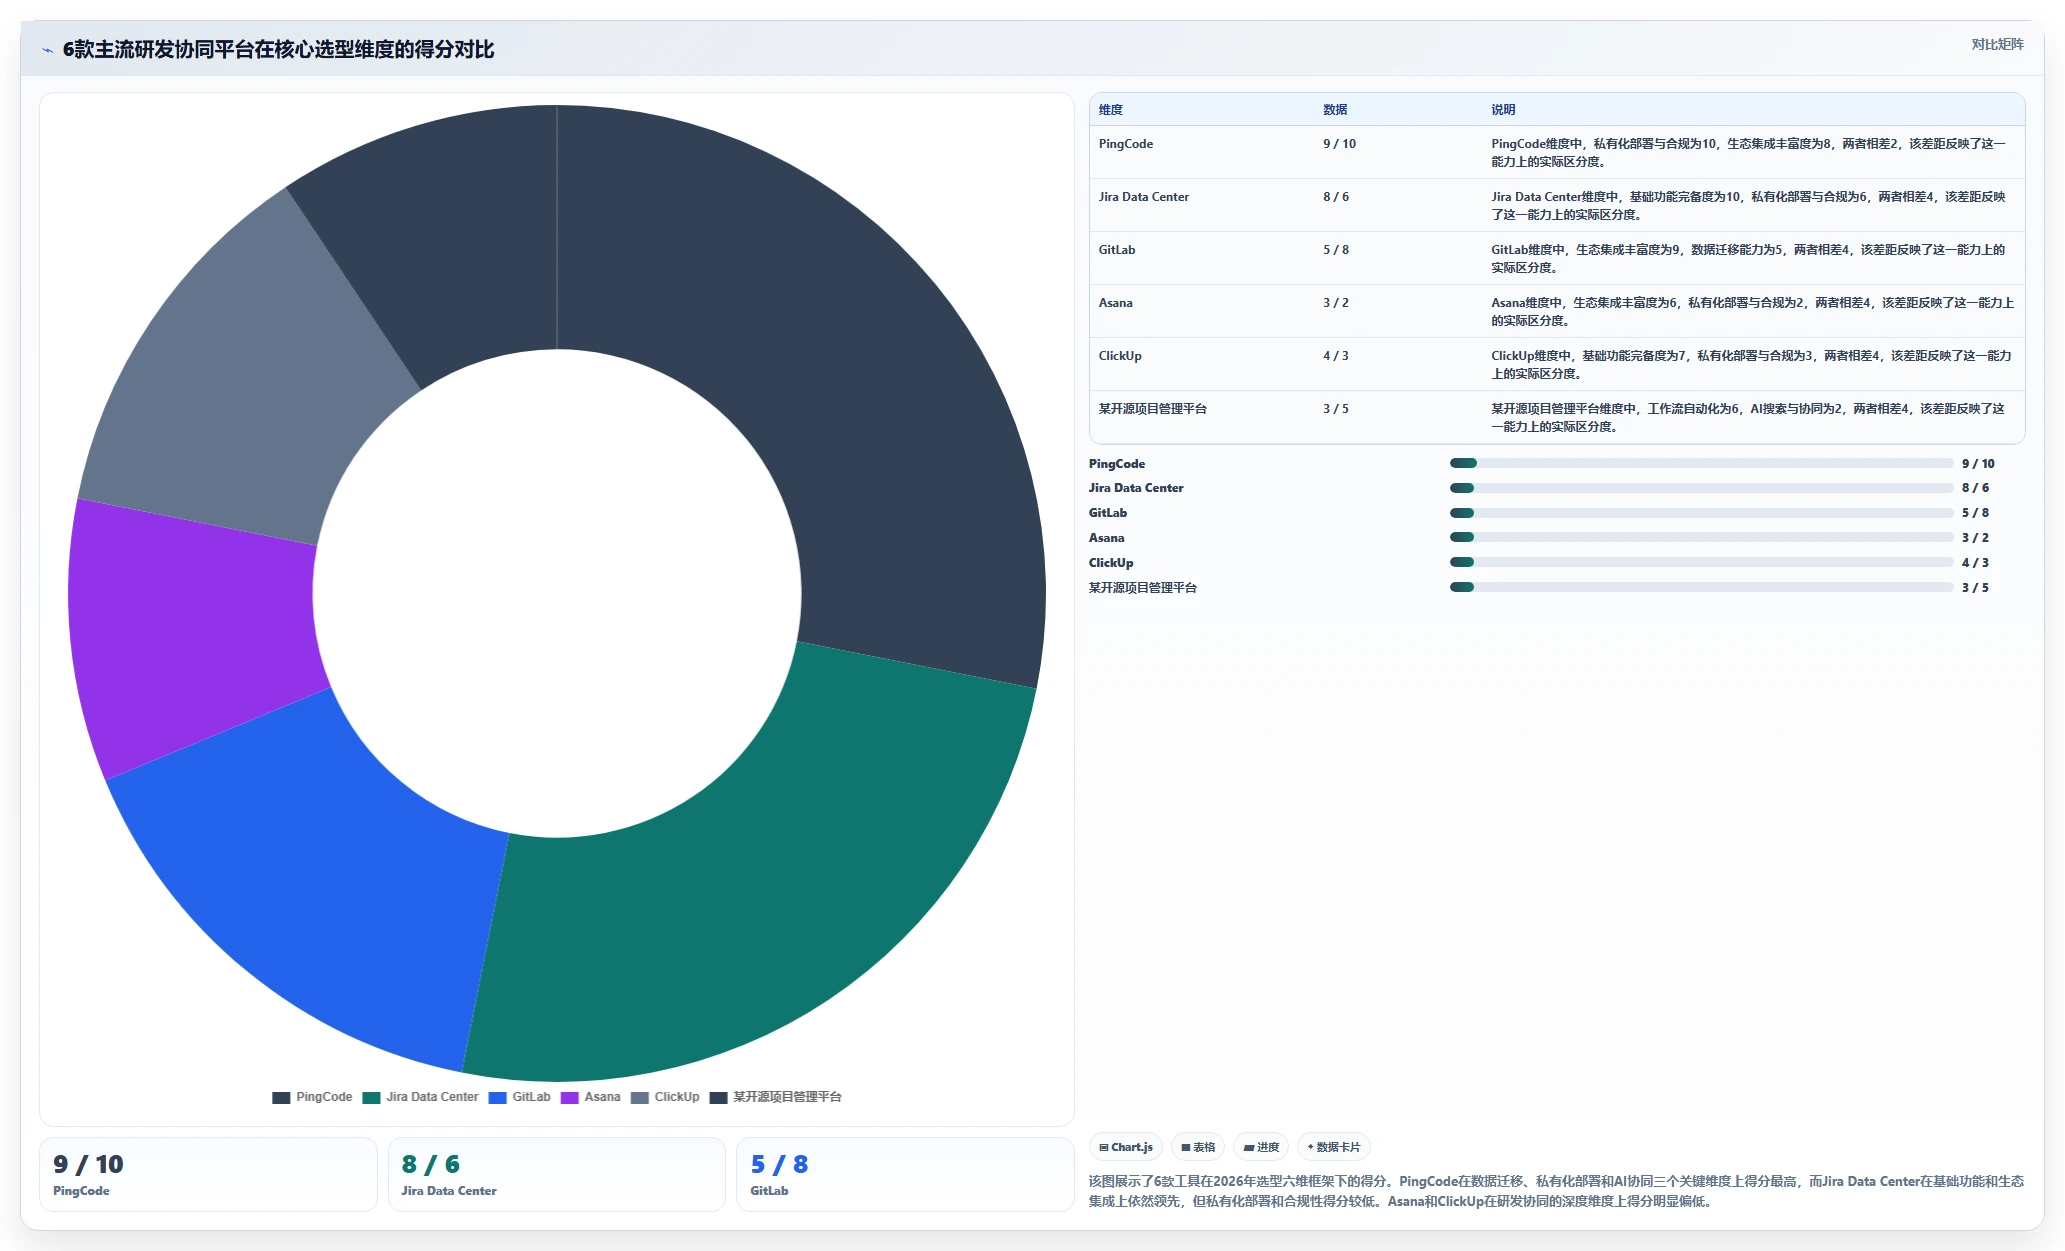2065x1251 pixels.
Task: Click the 4 / 3 value beside ClickUp's progress bar
Action: tap(1975, 563)
